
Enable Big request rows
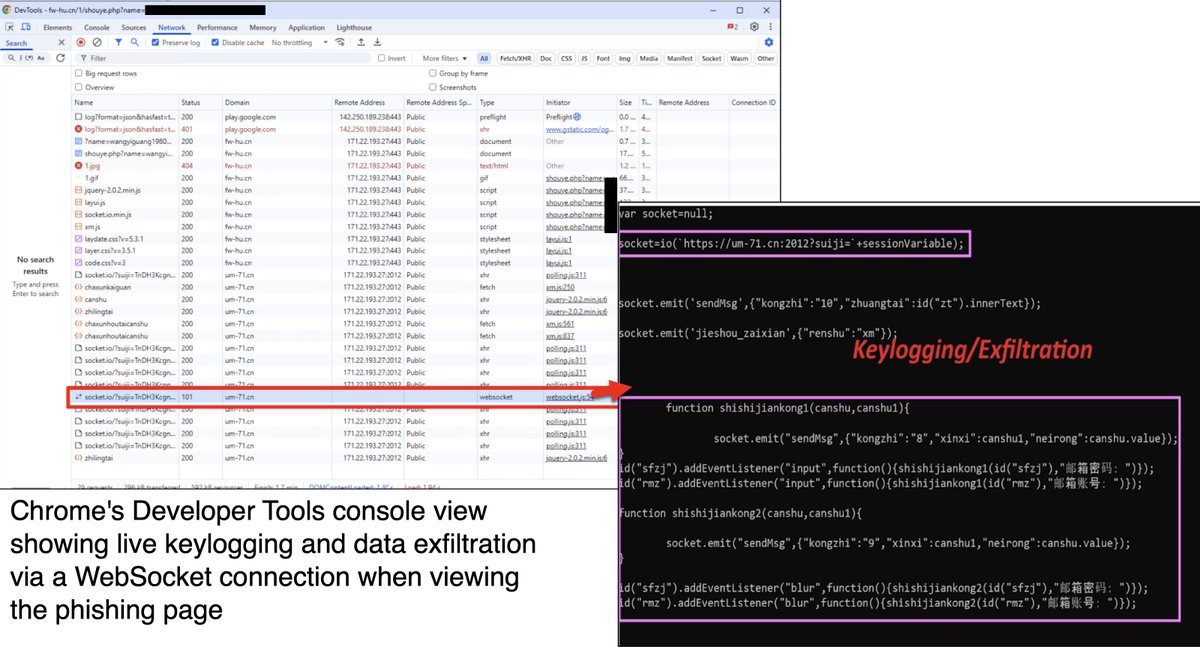click(x=79, y=73)
